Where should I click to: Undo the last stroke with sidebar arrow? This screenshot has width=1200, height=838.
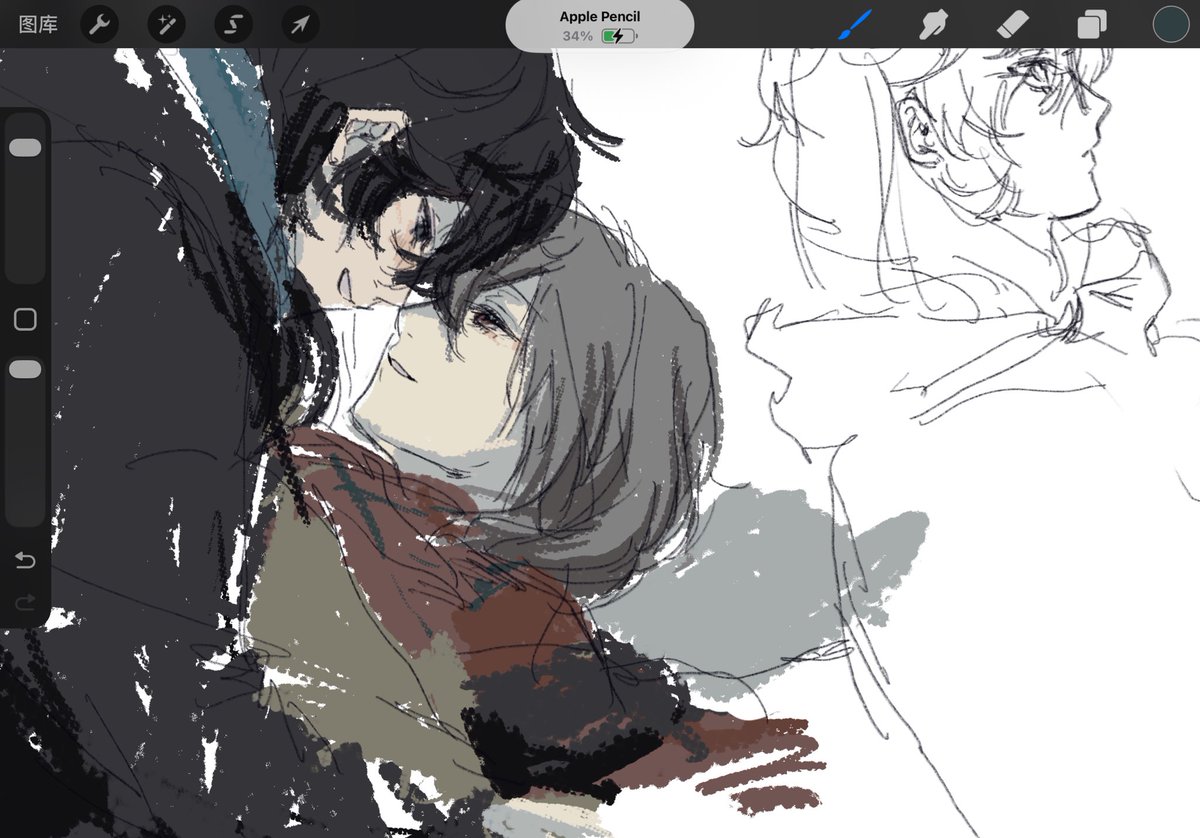point(25,560)
